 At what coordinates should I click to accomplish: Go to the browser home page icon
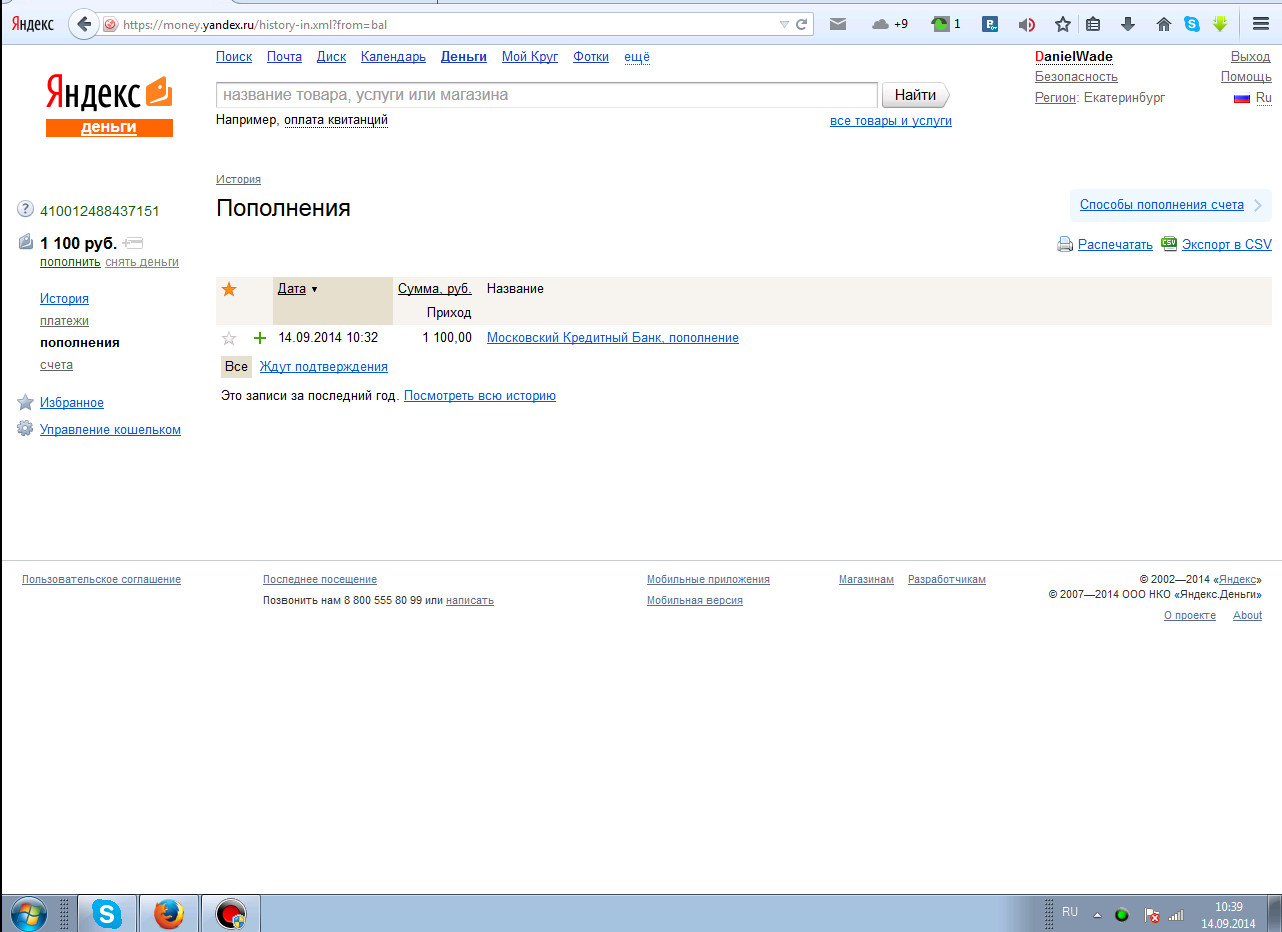tap(1163, 24)
